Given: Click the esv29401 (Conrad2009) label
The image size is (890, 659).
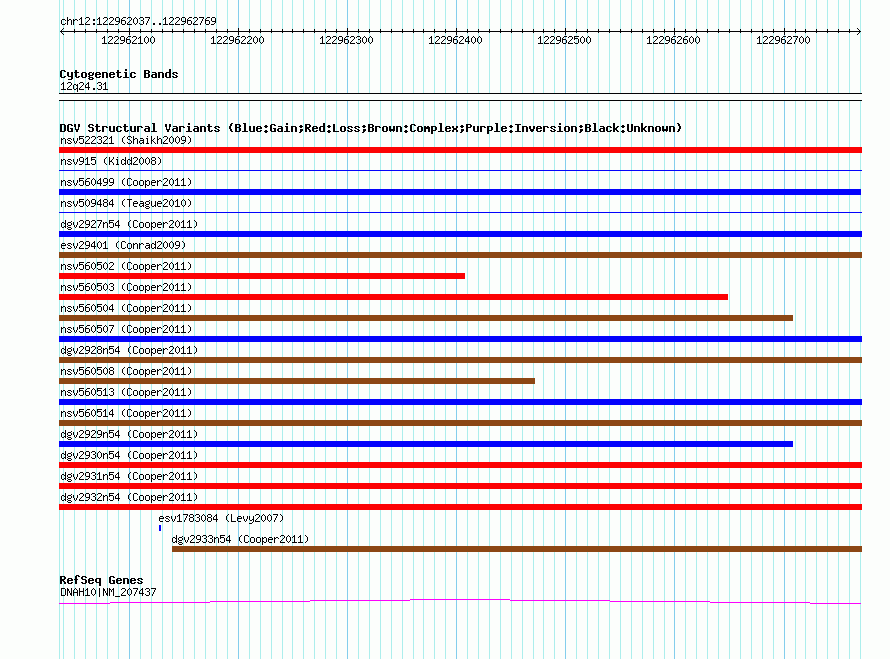Looking at the screenshot, I should coord(123,245).
